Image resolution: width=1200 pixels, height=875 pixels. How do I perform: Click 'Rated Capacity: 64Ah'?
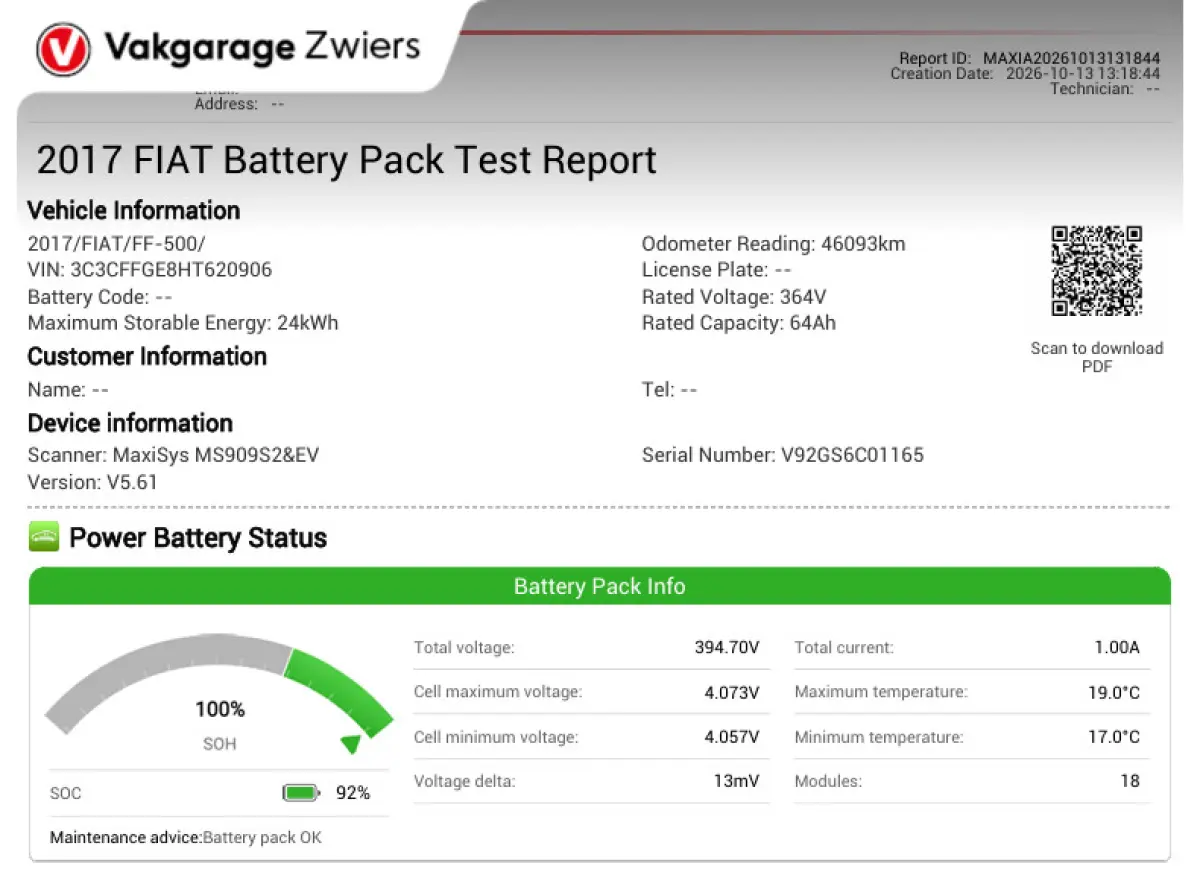(739, 323)
